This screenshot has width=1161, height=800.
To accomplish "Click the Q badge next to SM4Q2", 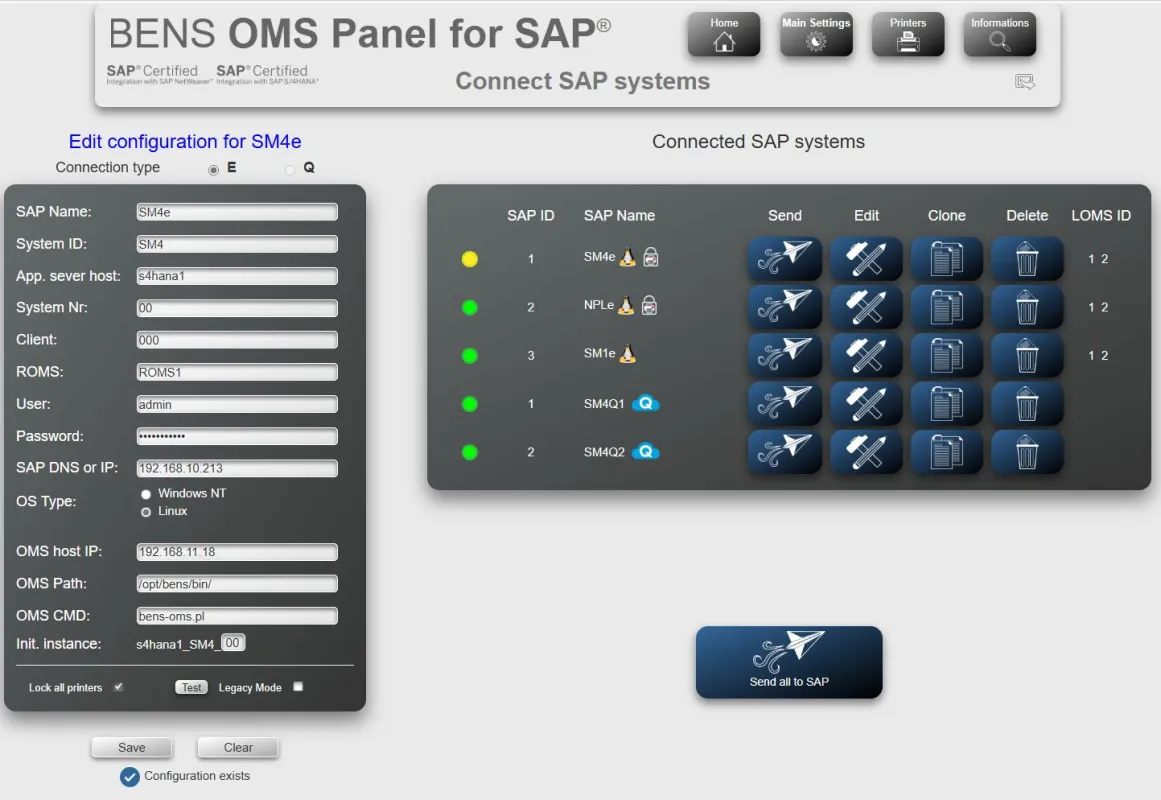I will point(646,451).
